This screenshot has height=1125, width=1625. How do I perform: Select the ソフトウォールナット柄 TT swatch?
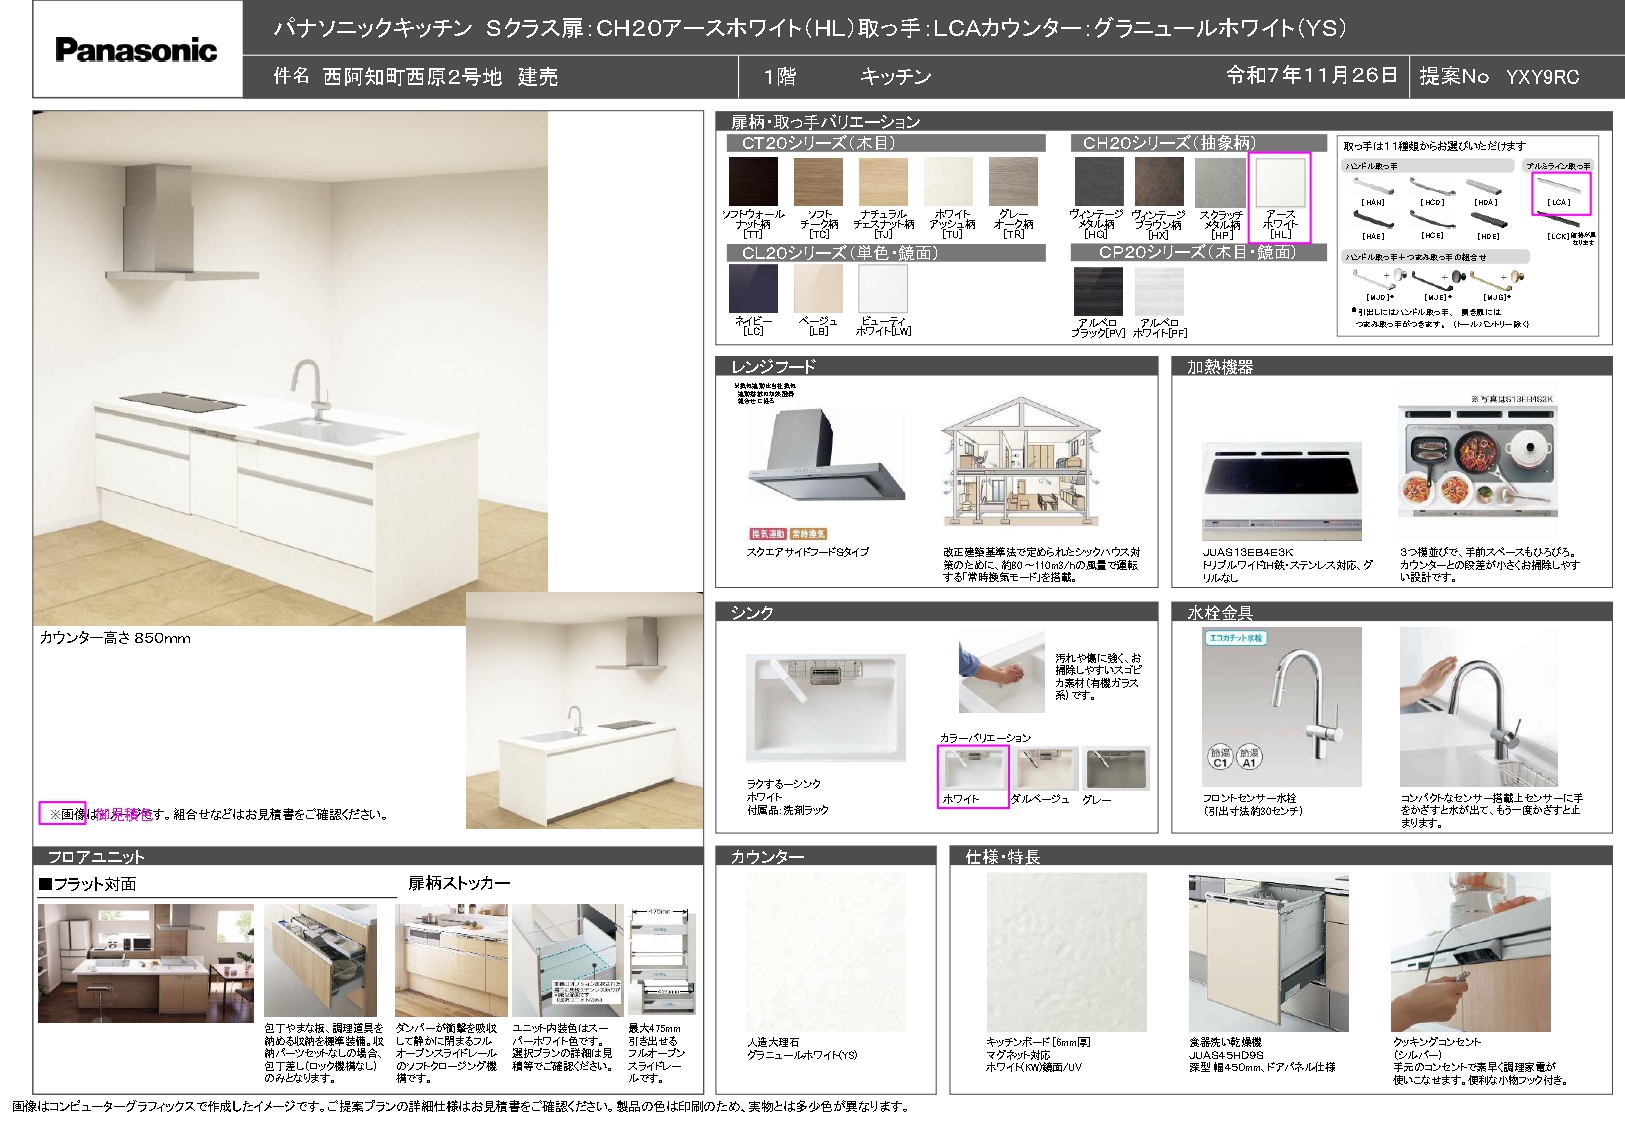click(753, 182)
